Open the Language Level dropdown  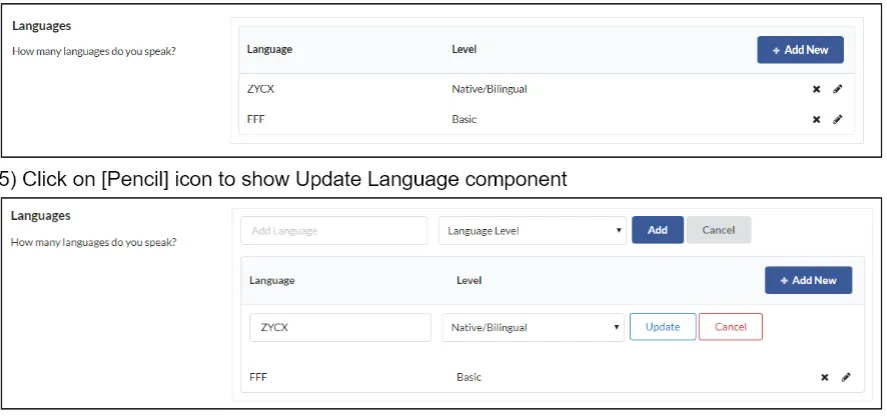[532, 230]
